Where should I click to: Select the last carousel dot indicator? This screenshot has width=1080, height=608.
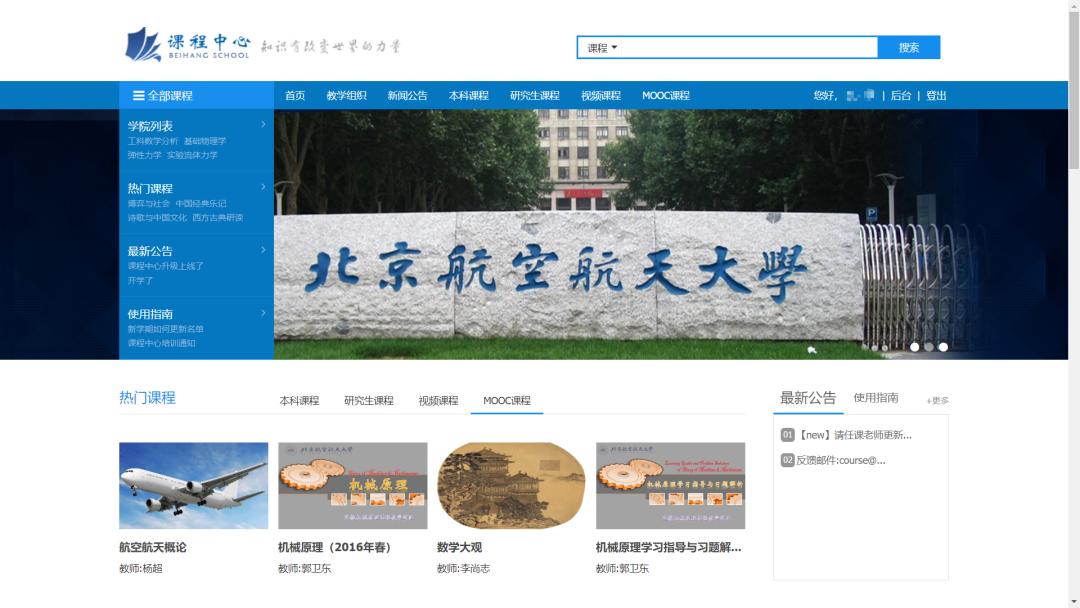(941, 348)
